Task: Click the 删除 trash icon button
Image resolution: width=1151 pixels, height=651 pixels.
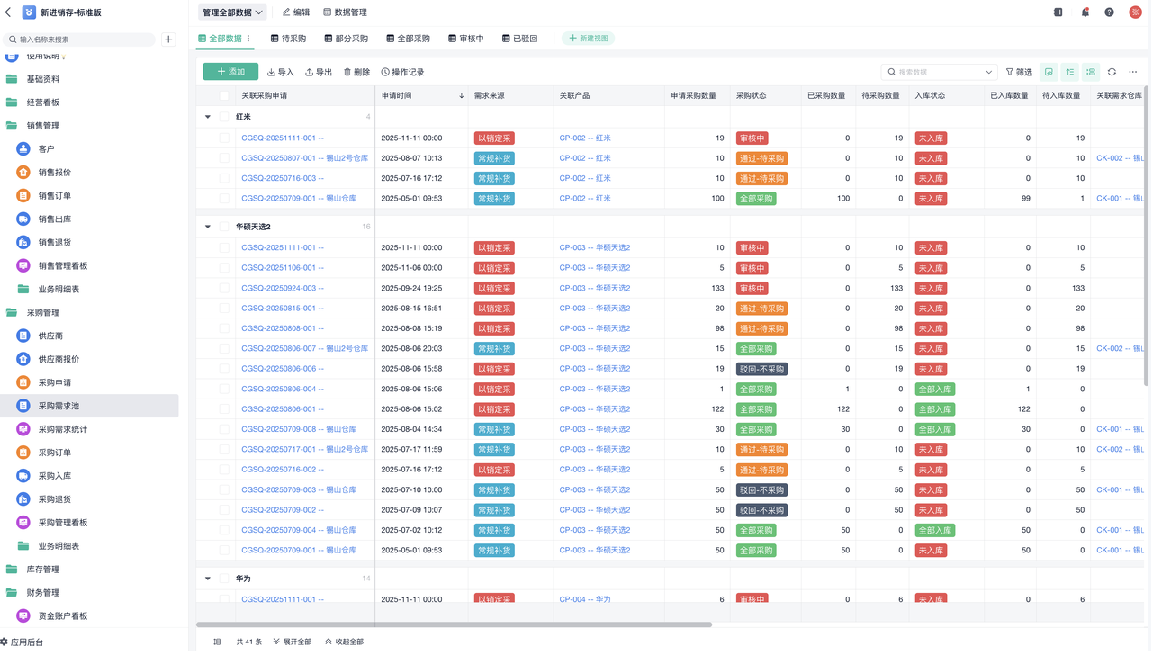Action: pos(357,72)
